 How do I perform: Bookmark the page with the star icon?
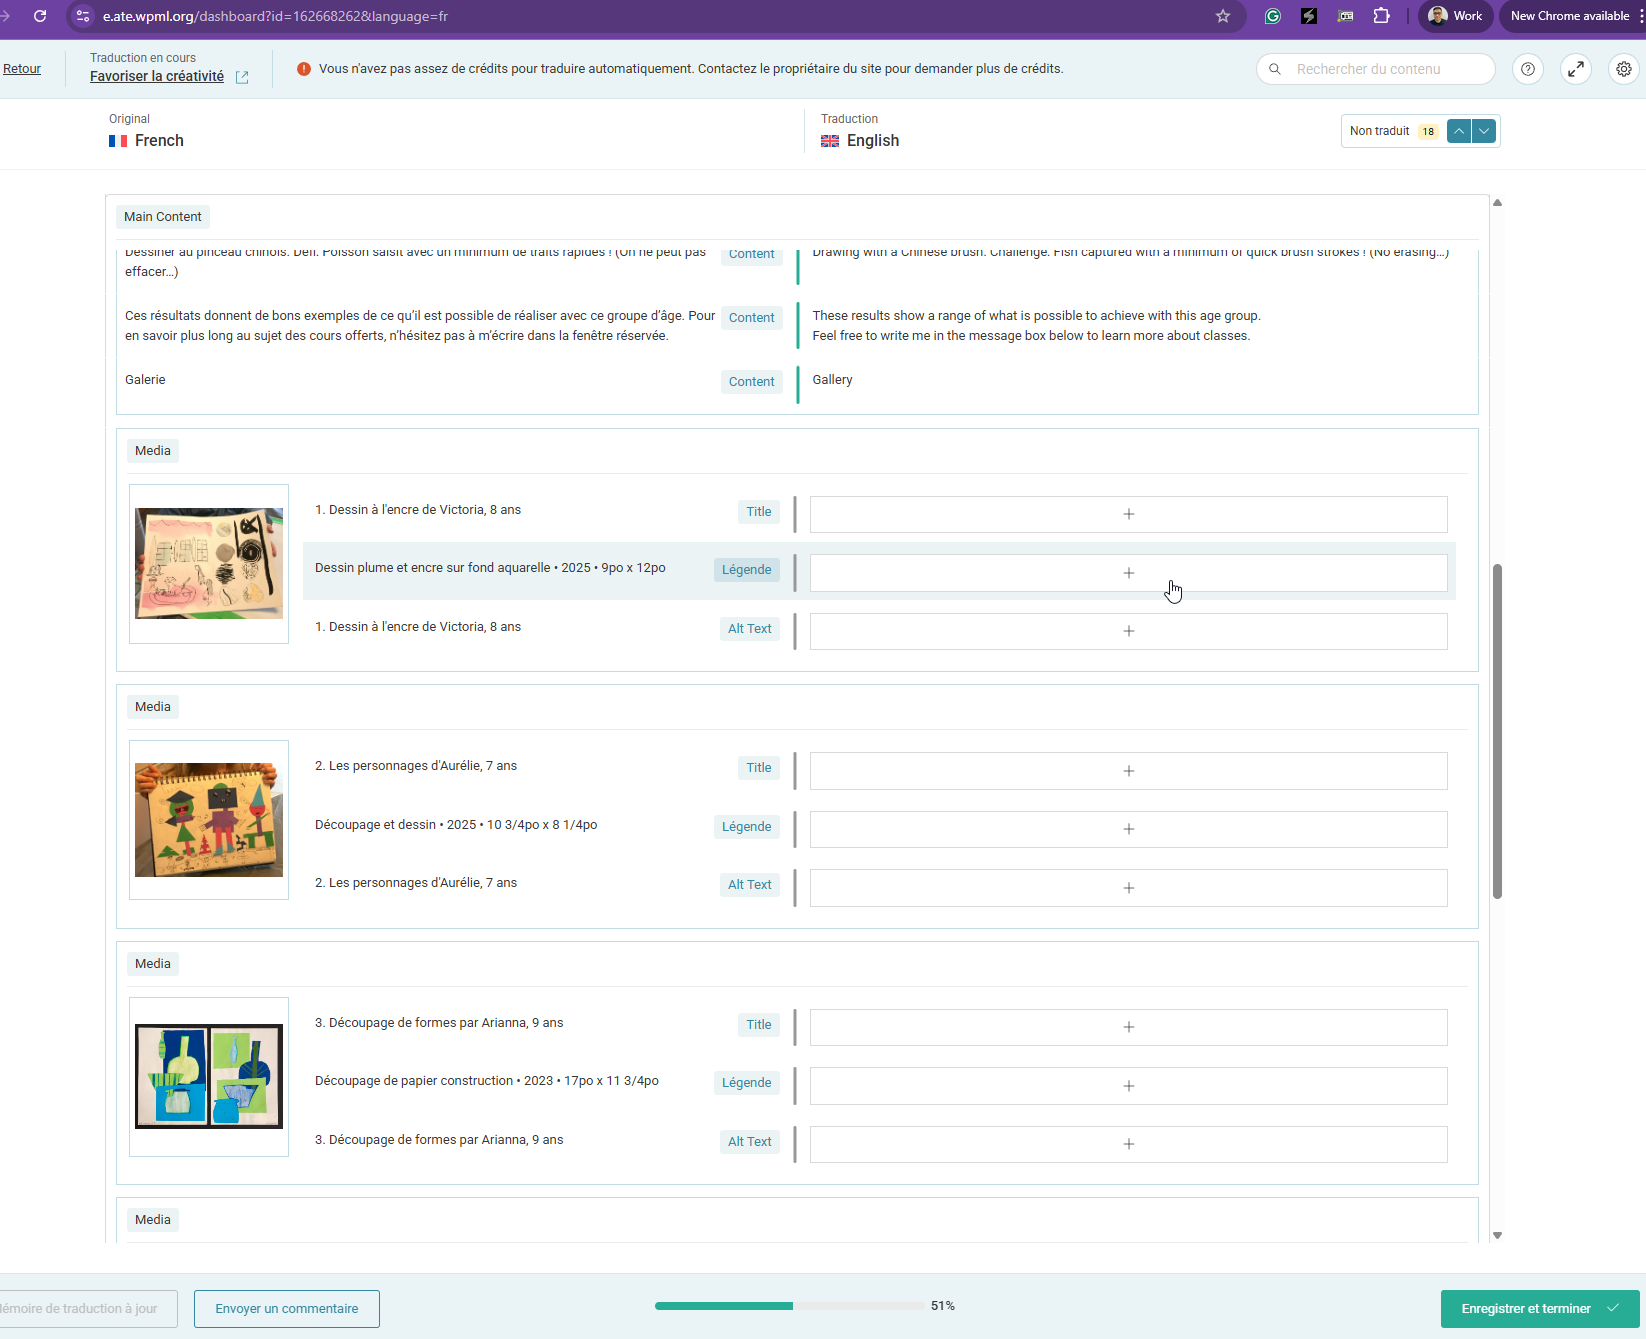(1222, 16)
